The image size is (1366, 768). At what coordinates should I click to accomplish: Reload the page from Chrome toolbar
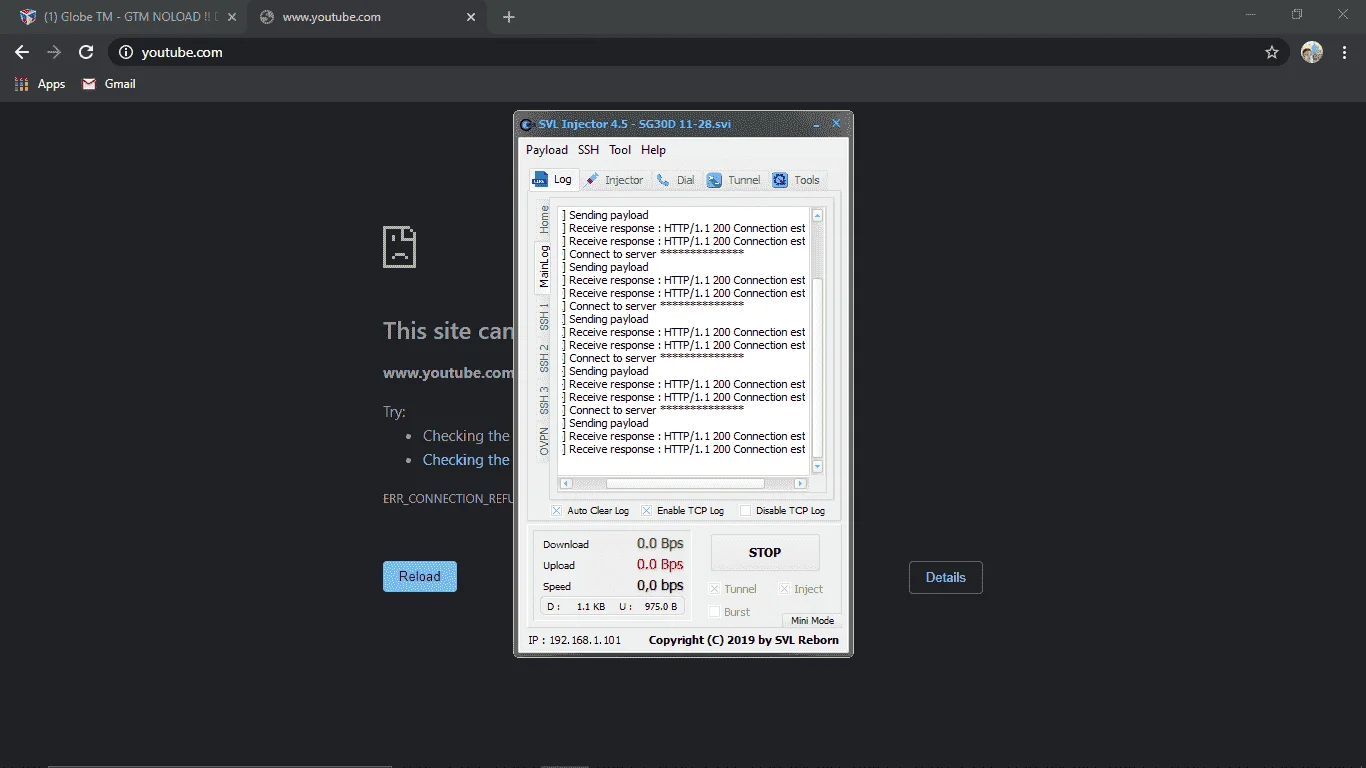click(86, 52)
